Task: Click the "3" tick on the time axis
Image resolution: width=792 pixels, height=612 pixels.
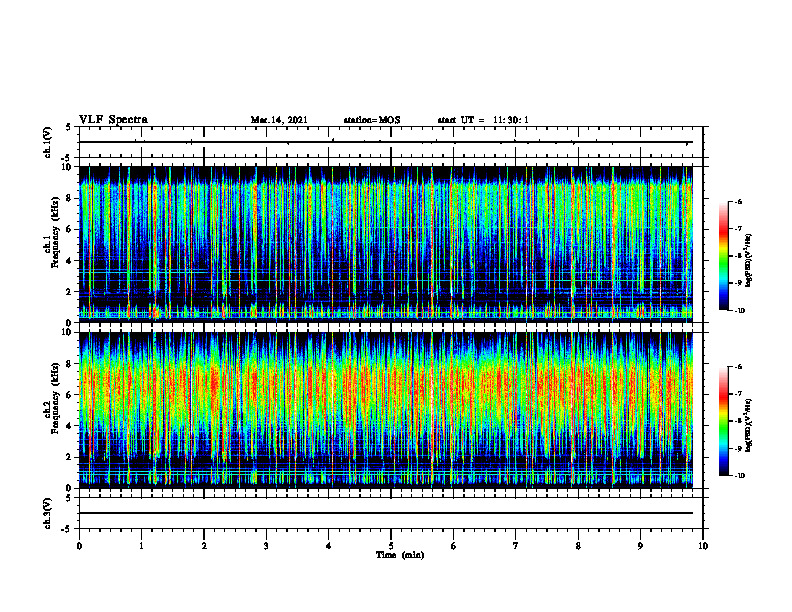Action: pos(266,546)
